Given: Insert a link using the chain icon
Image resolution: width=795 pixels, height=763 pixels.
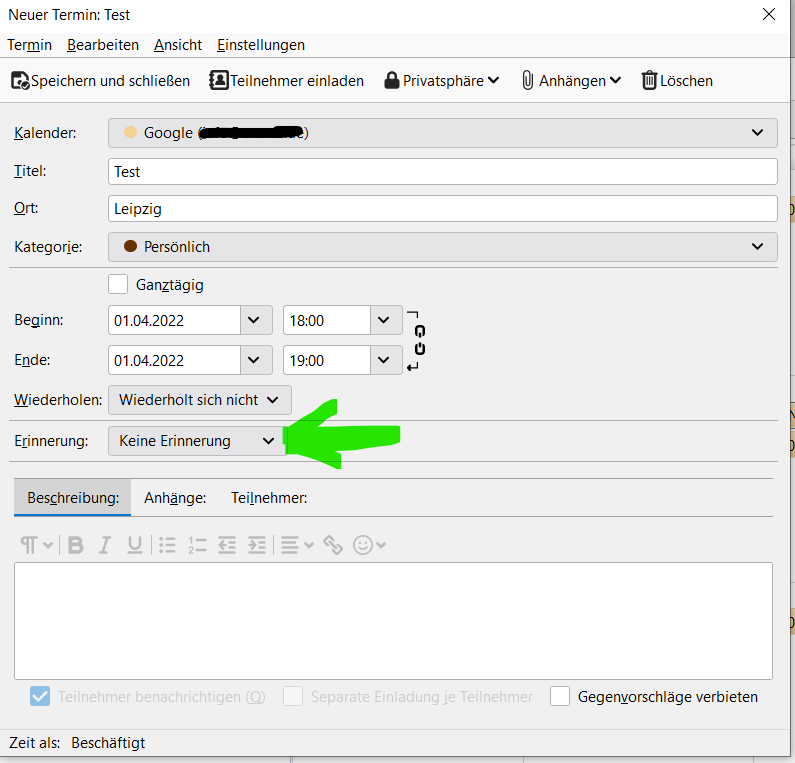Looking at the screenshot, I should coord(333,545).
